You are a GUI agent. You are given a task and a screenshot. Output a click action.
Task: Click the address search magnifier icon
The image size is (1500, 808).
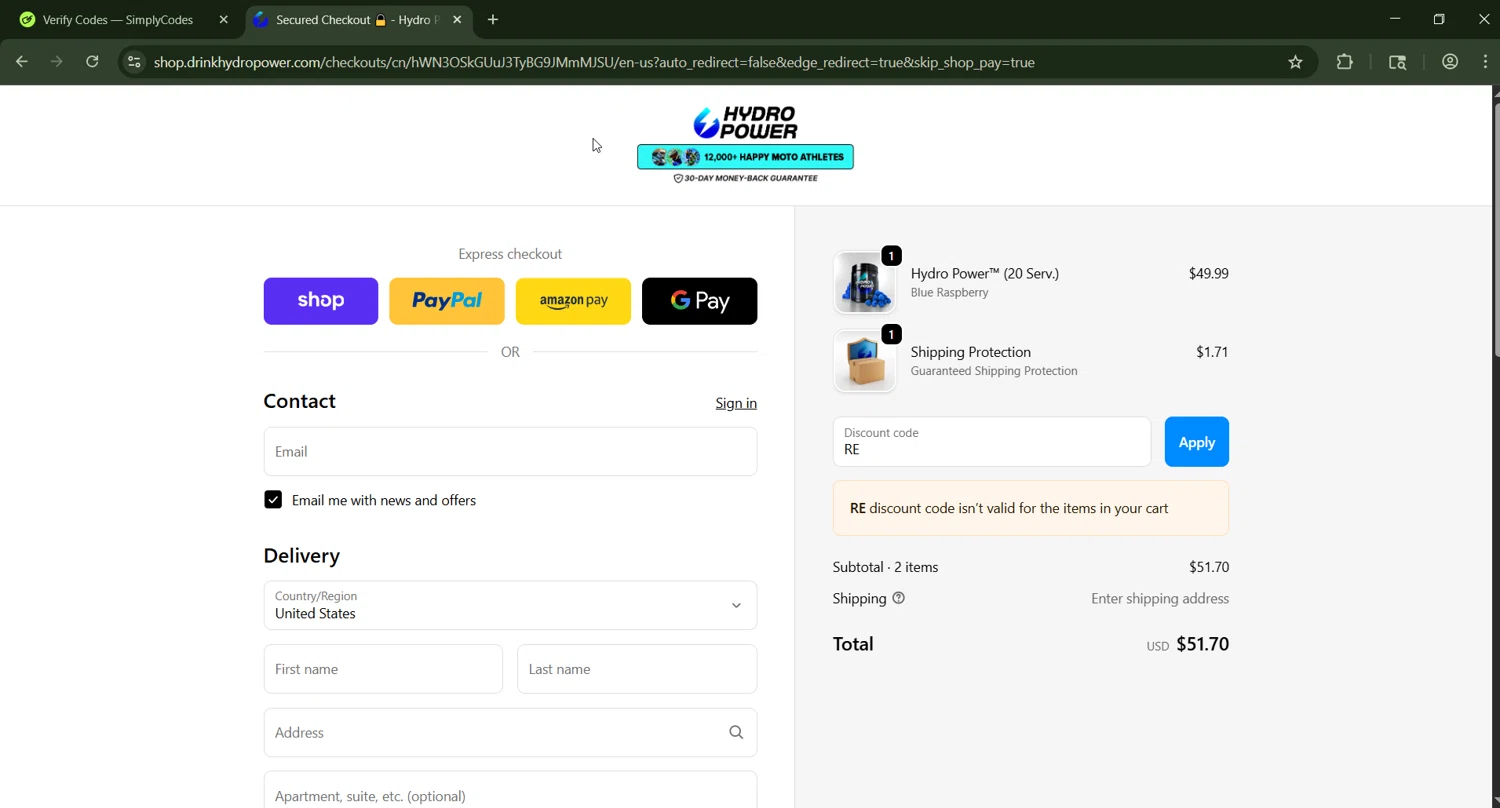[x=736, y=733]
